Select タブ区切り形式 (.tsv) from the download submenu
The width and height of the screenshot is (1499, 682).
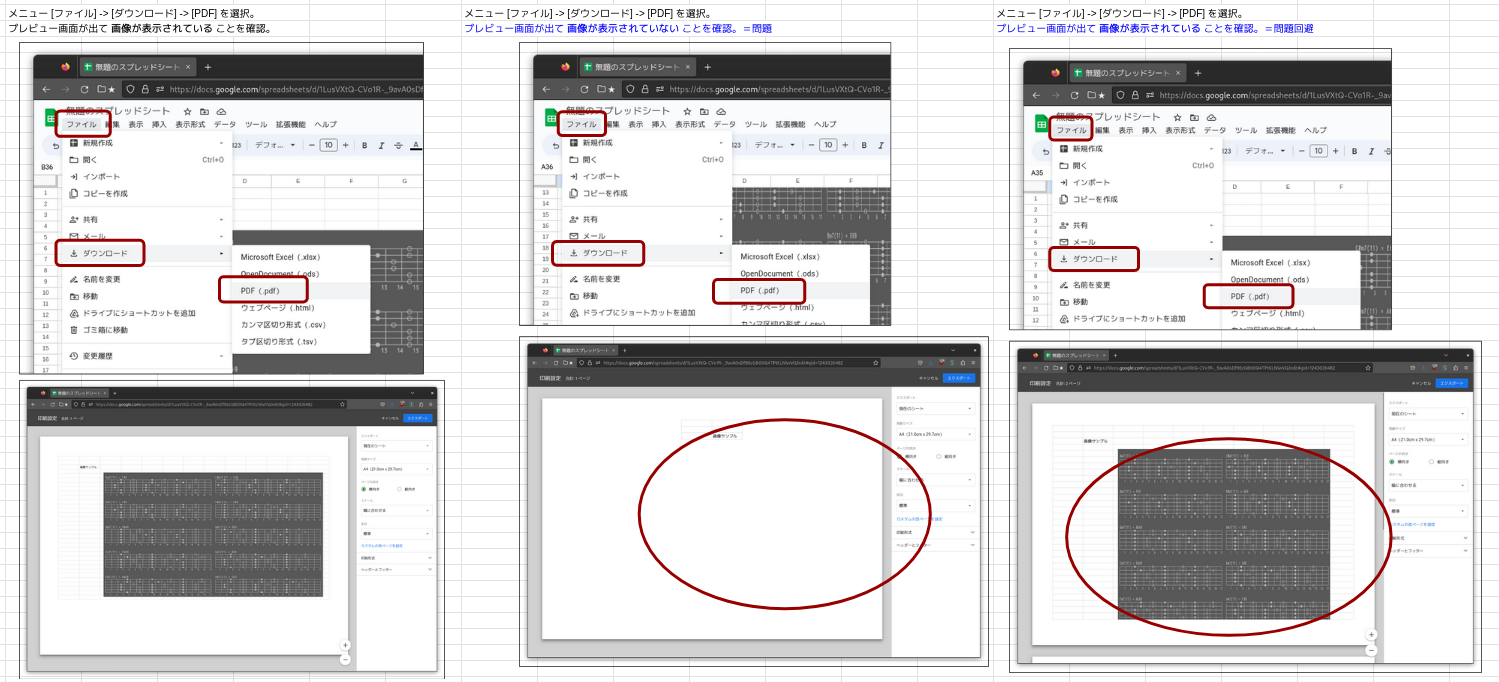(278, 341)
